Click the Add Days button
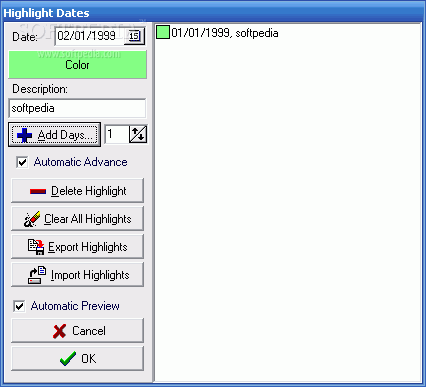The image size is (426, 387). click(54, 135)
